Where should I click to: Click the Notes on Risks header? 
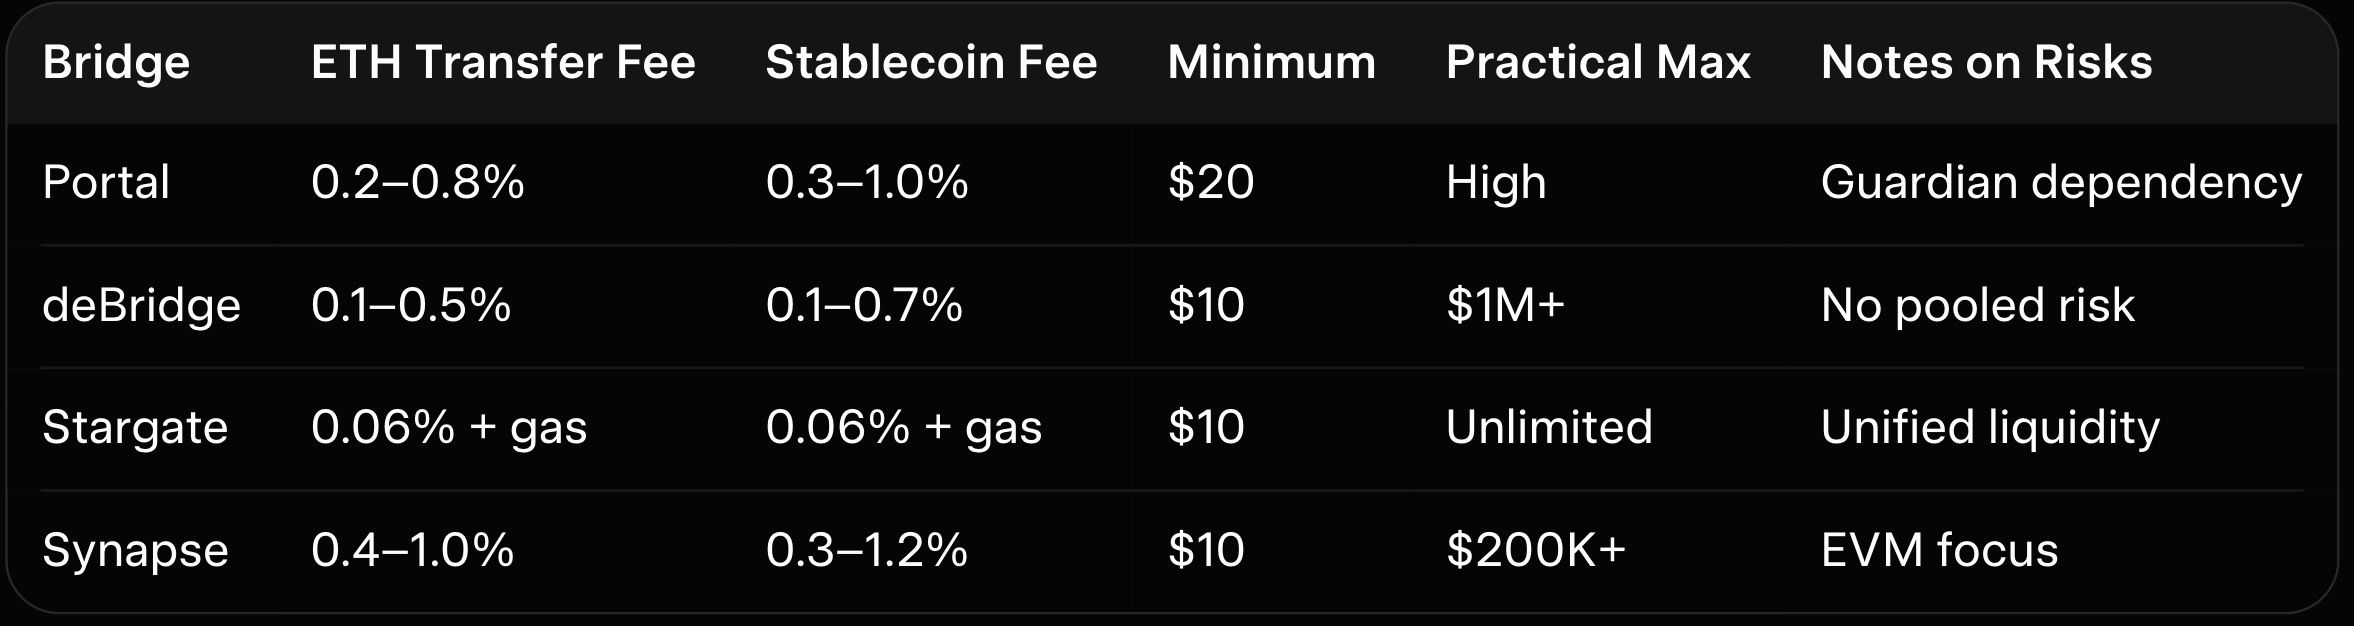tap(1986, 63)
